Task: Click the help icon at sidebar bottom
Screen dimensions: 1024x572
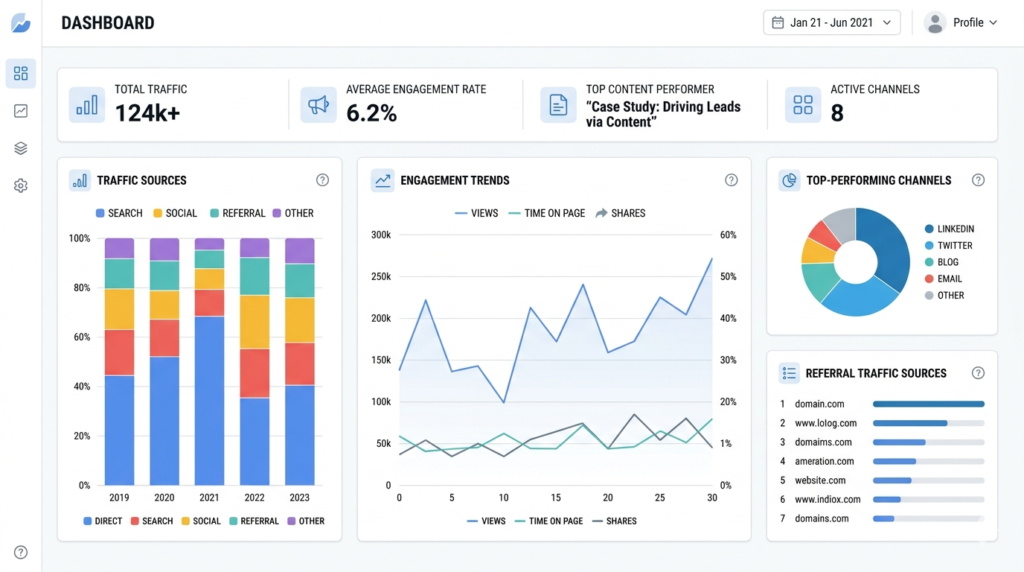Action: tap(20, 552)
